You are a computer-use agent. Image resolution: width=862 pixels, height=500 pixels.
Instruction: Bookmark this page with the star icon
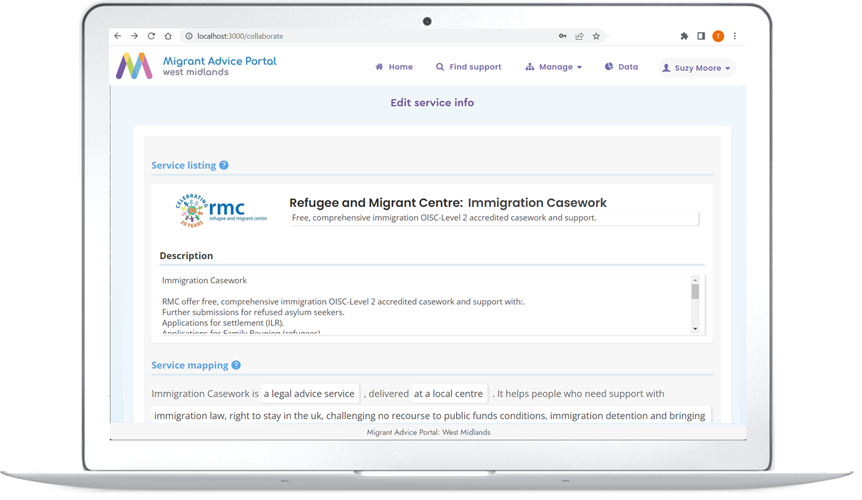596,36
